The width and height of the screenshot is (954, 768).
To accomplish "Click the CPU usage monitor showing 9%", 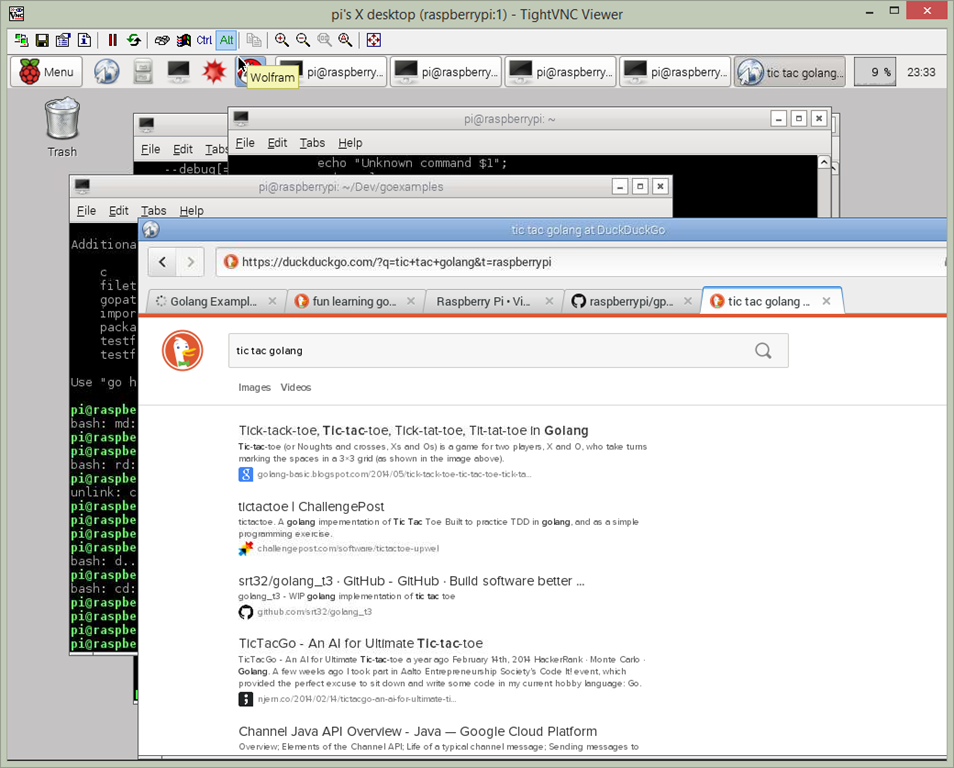I will pos(874,72).
